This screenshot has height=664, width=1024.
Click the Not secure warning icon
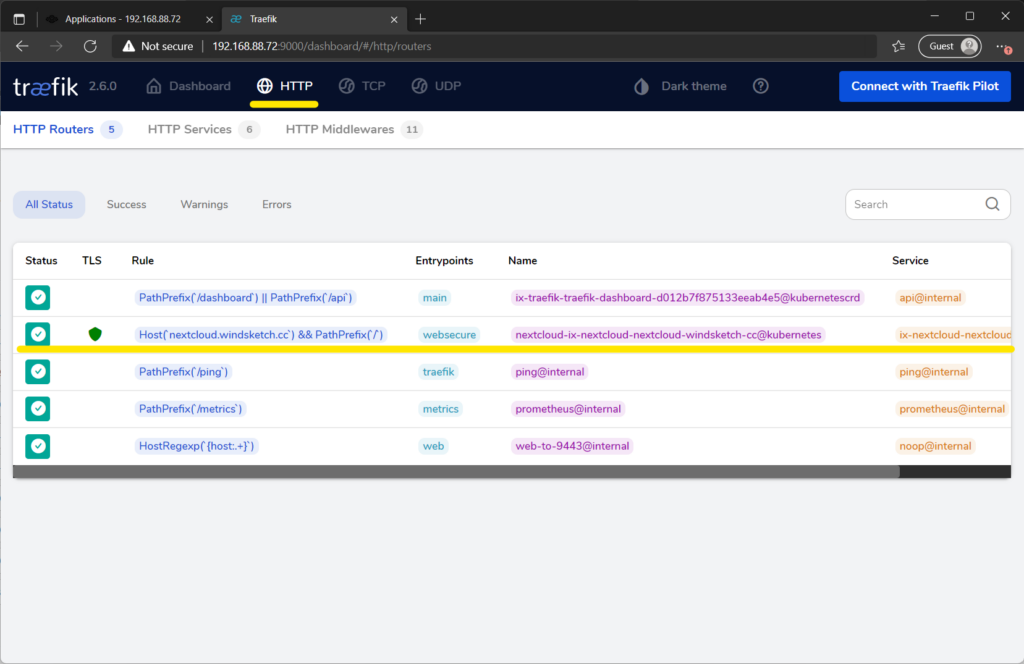pyautogui.click(x=129, y=46)
